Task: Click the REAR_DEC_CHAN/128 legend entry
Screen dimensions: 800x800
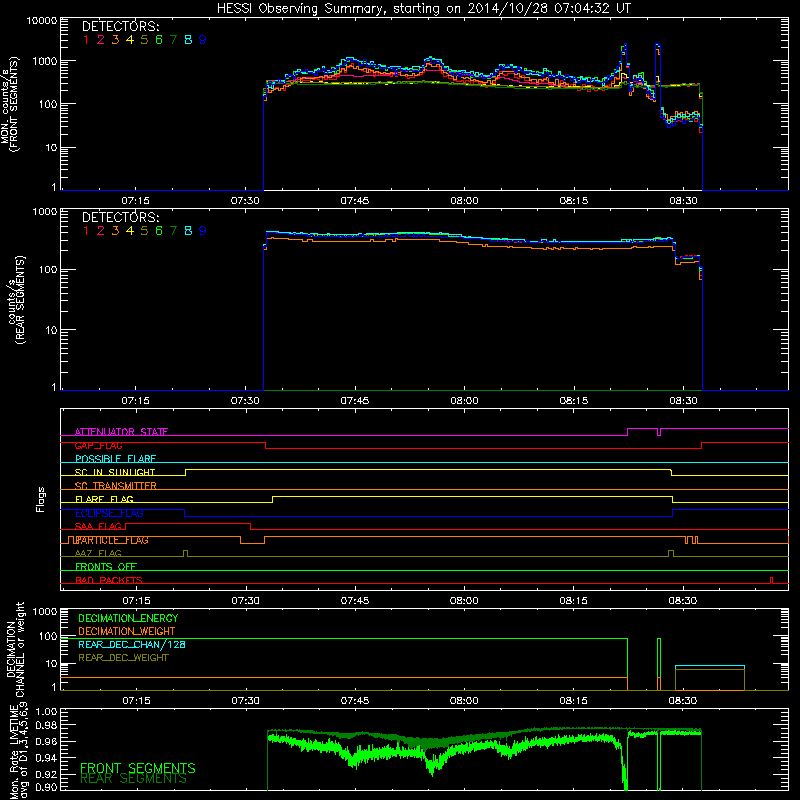Action: [132, 644]
